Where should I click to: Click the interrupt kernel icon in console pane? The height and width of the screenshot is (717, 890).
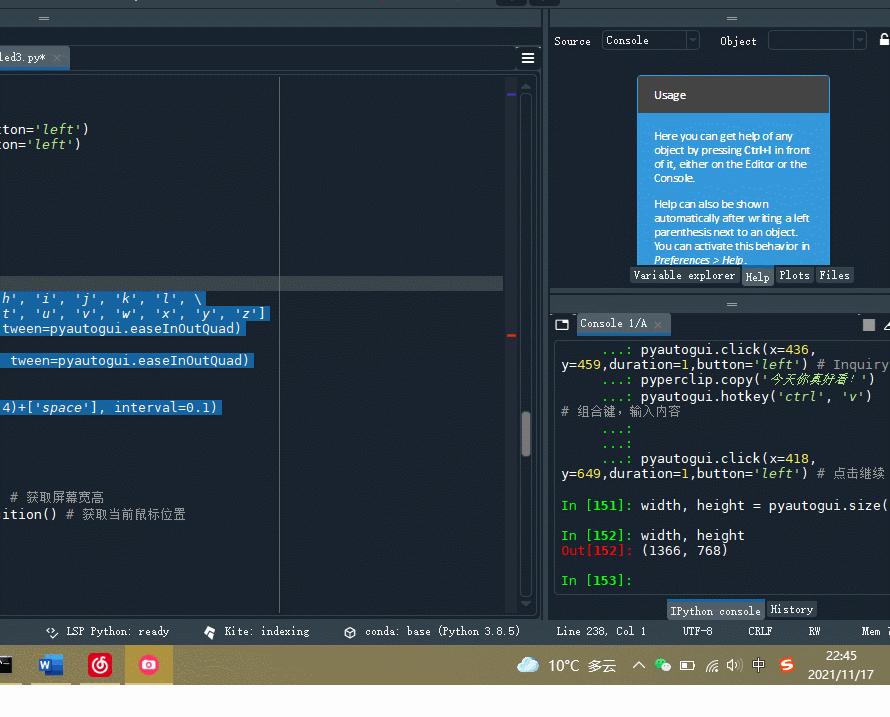(871, 322)
